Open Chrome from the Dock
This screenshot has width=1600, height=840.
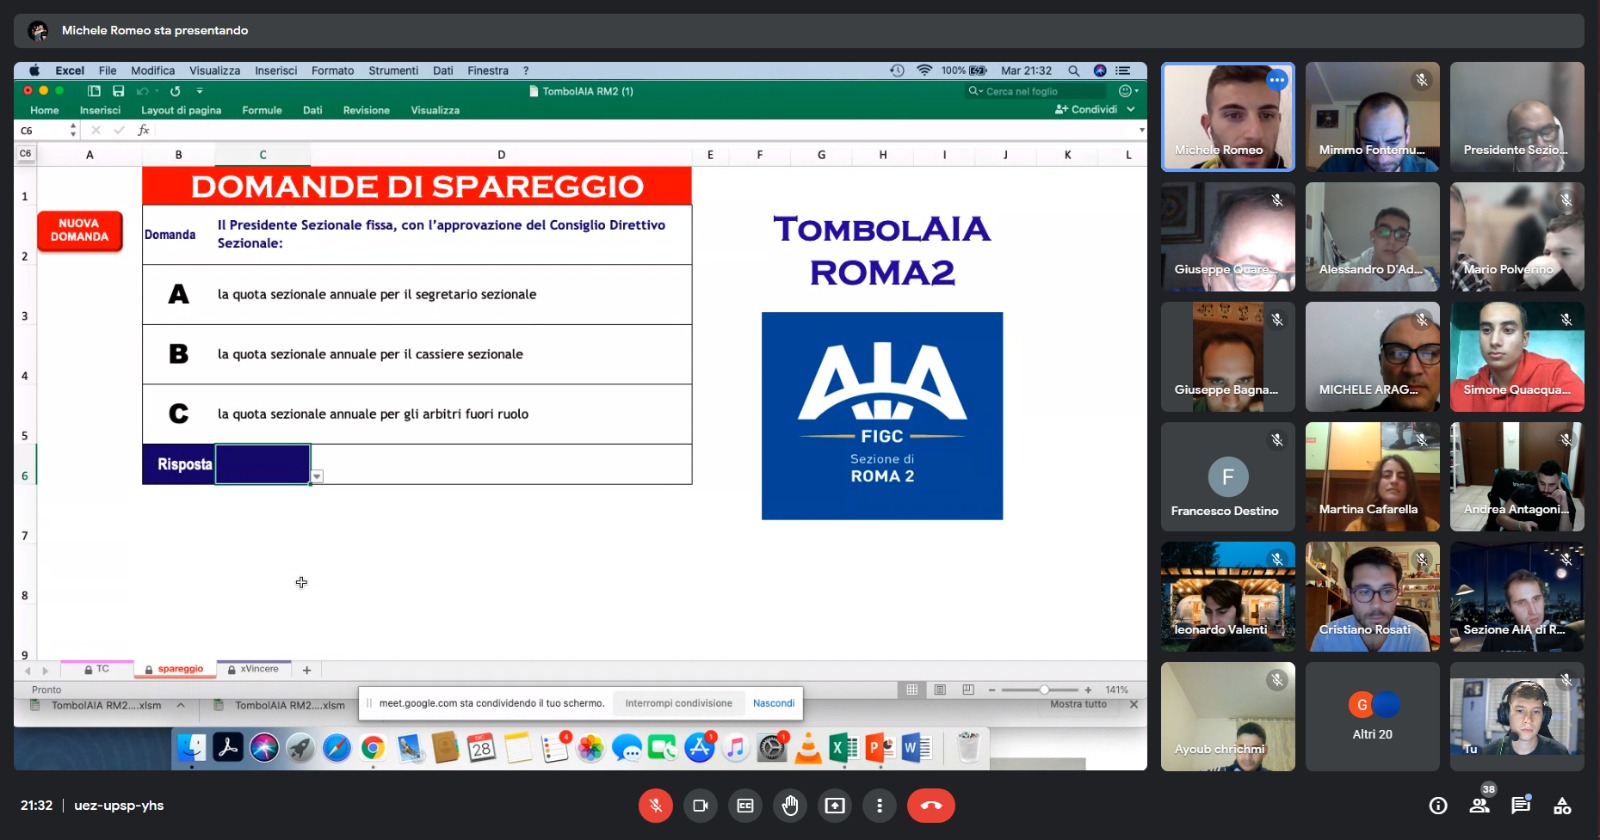click(x=373, y=748)
